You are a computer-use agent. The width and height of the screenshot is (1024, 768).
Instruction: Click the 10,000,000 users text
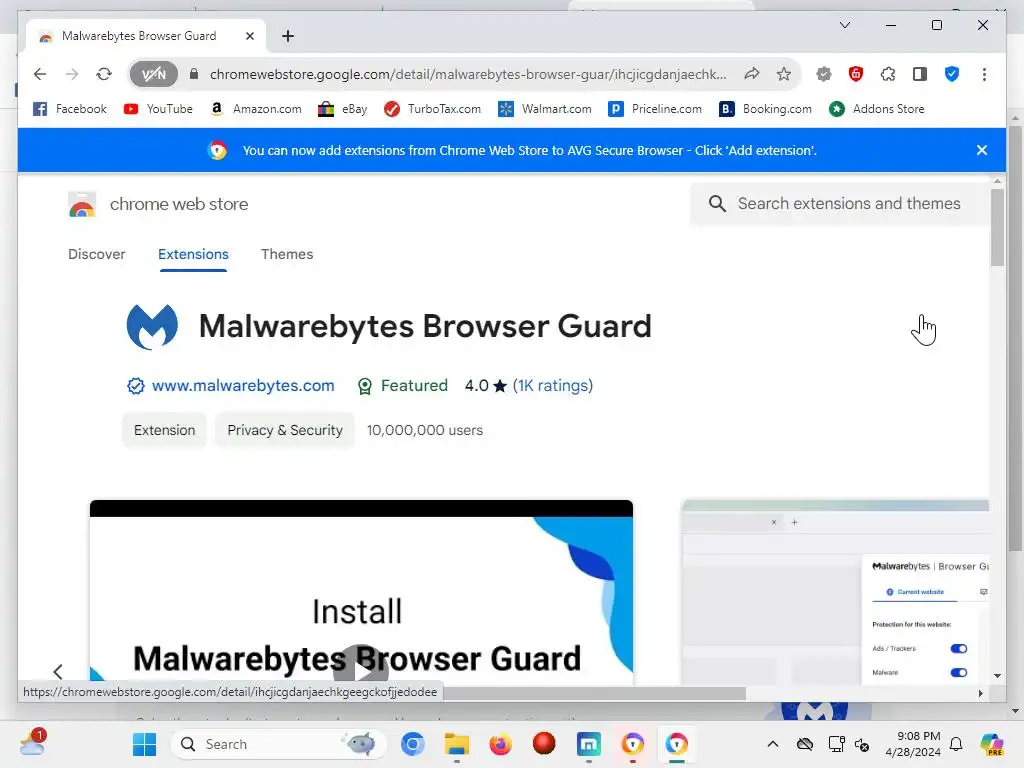click(x=425, y=430)
